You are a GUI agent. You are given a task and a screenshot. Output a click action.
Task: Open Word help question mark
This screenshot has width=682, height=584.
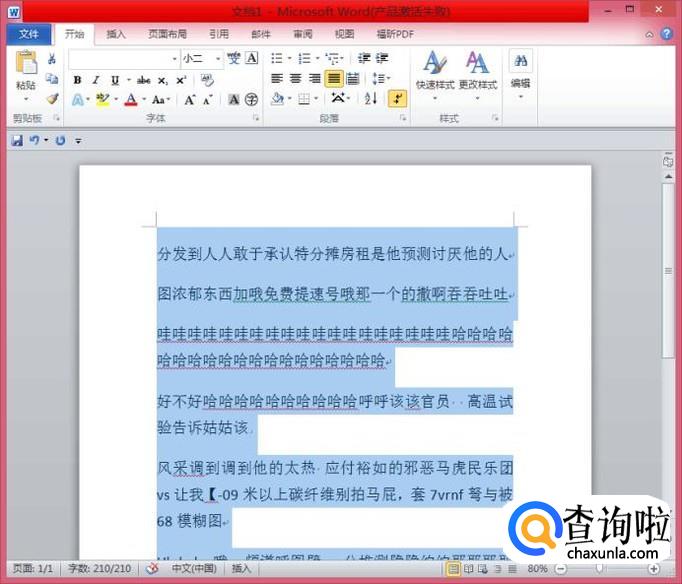click(x=666, y=34)
